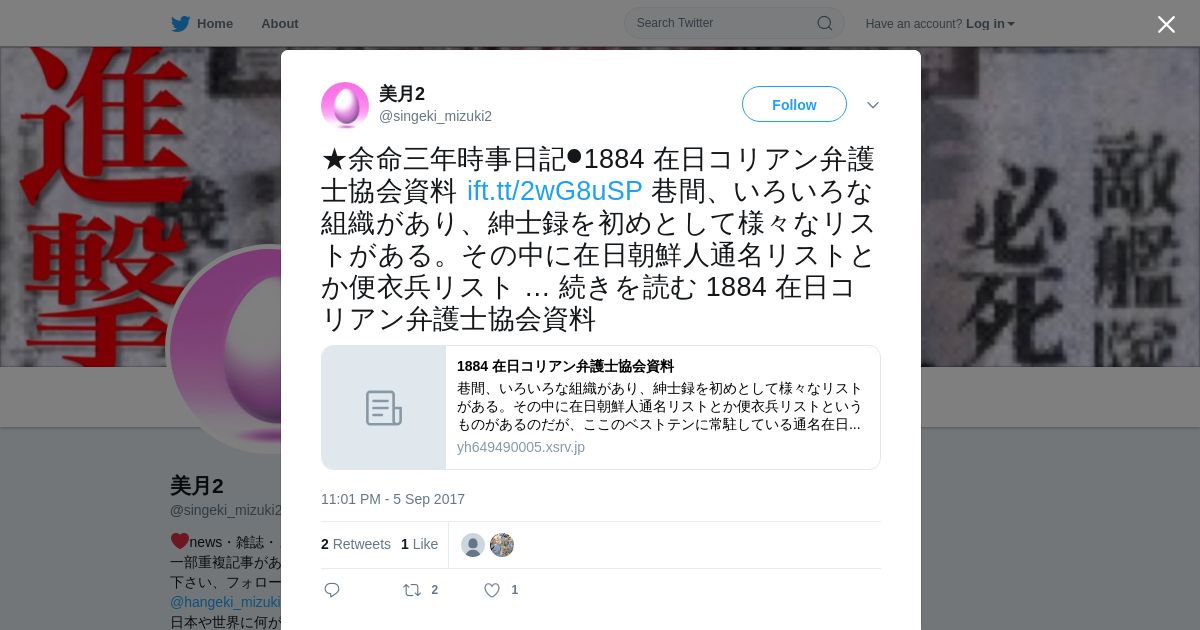Open the @singeki_mizuki2 handle in tweet
This screenshot has height=630, width=1200.
[x=435, y=116]
